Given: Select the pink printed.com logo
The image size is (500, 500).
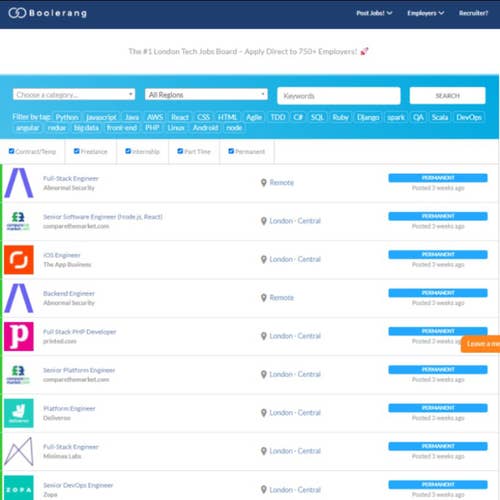Looking at the screenshot, I should click(19, 336).
